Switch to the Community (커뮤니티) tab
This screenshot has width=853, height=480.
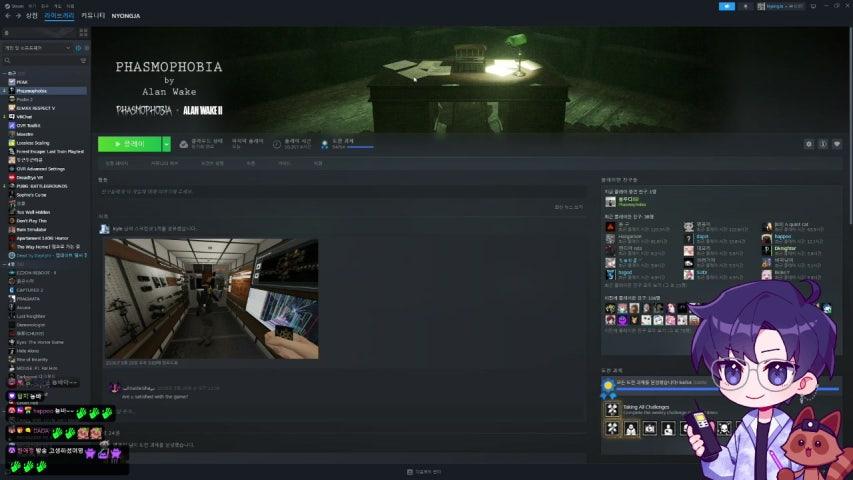[92, 16]
